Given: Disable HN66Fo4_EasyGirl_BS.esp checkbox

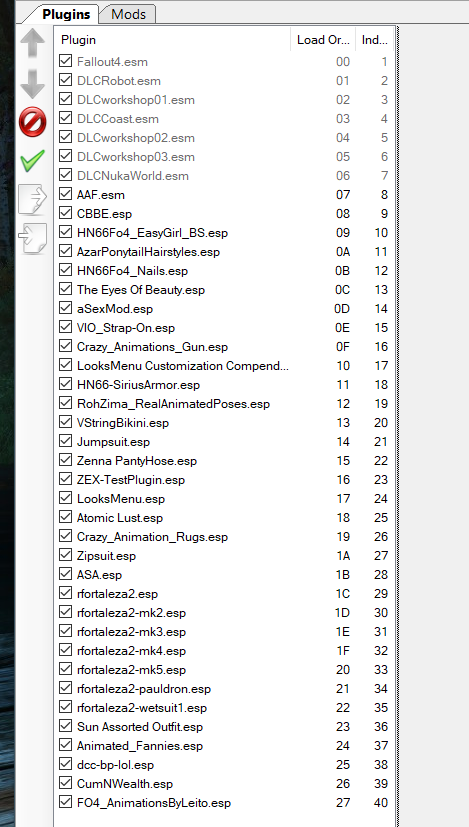Looking at the screenshot, I should coord(65,232).
